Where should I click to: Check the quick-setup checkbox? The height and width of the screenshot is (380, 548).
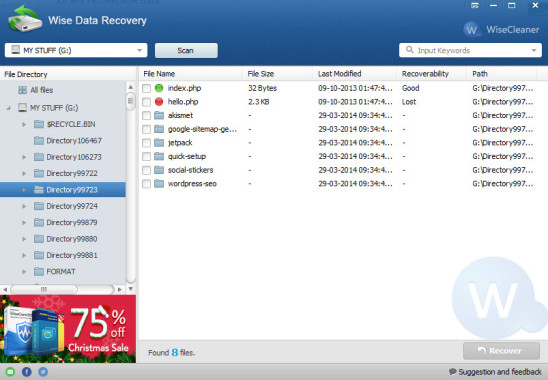(146, 156)
